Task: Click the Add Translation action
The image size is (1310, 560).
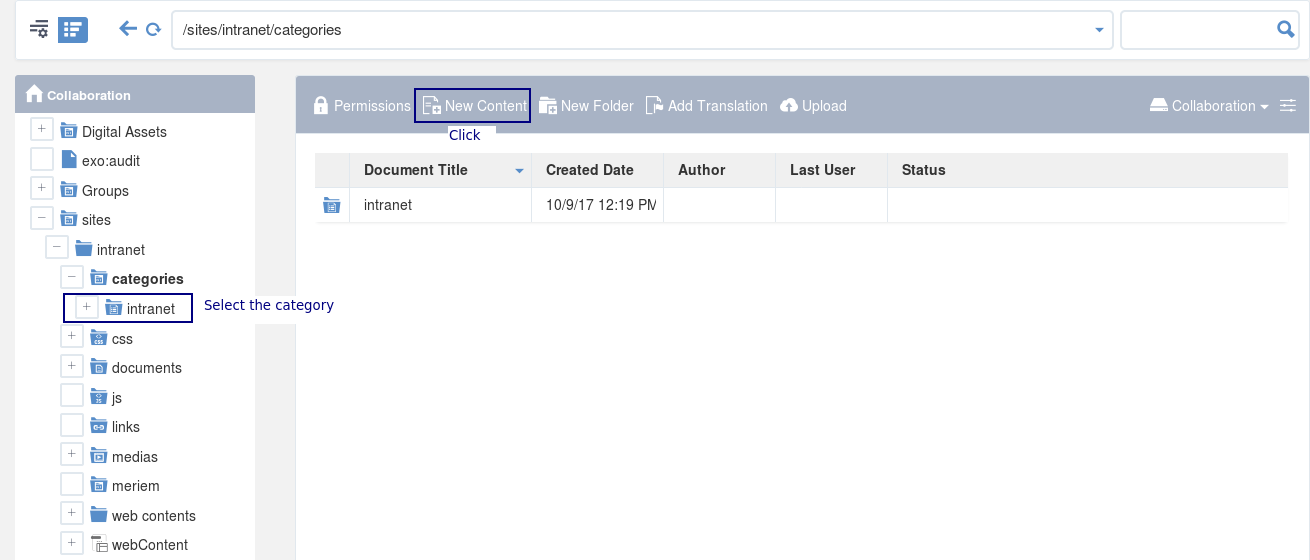Action: [706, 105]
